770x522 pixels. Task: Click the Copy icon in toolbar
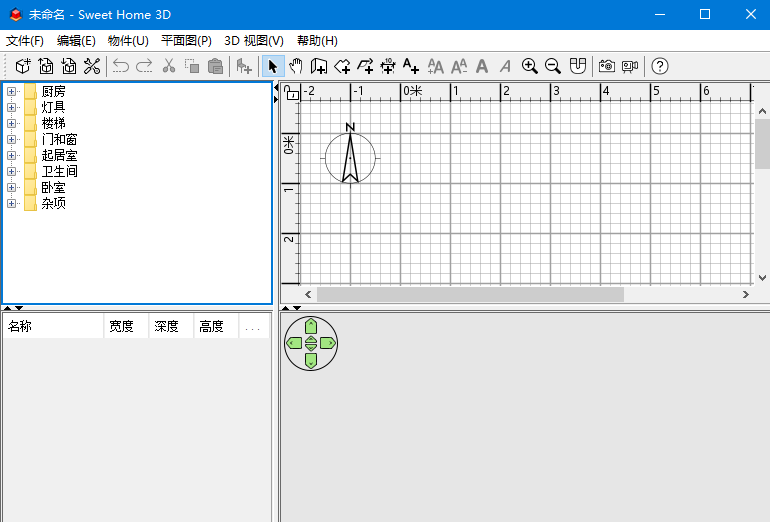click(192, 66)
